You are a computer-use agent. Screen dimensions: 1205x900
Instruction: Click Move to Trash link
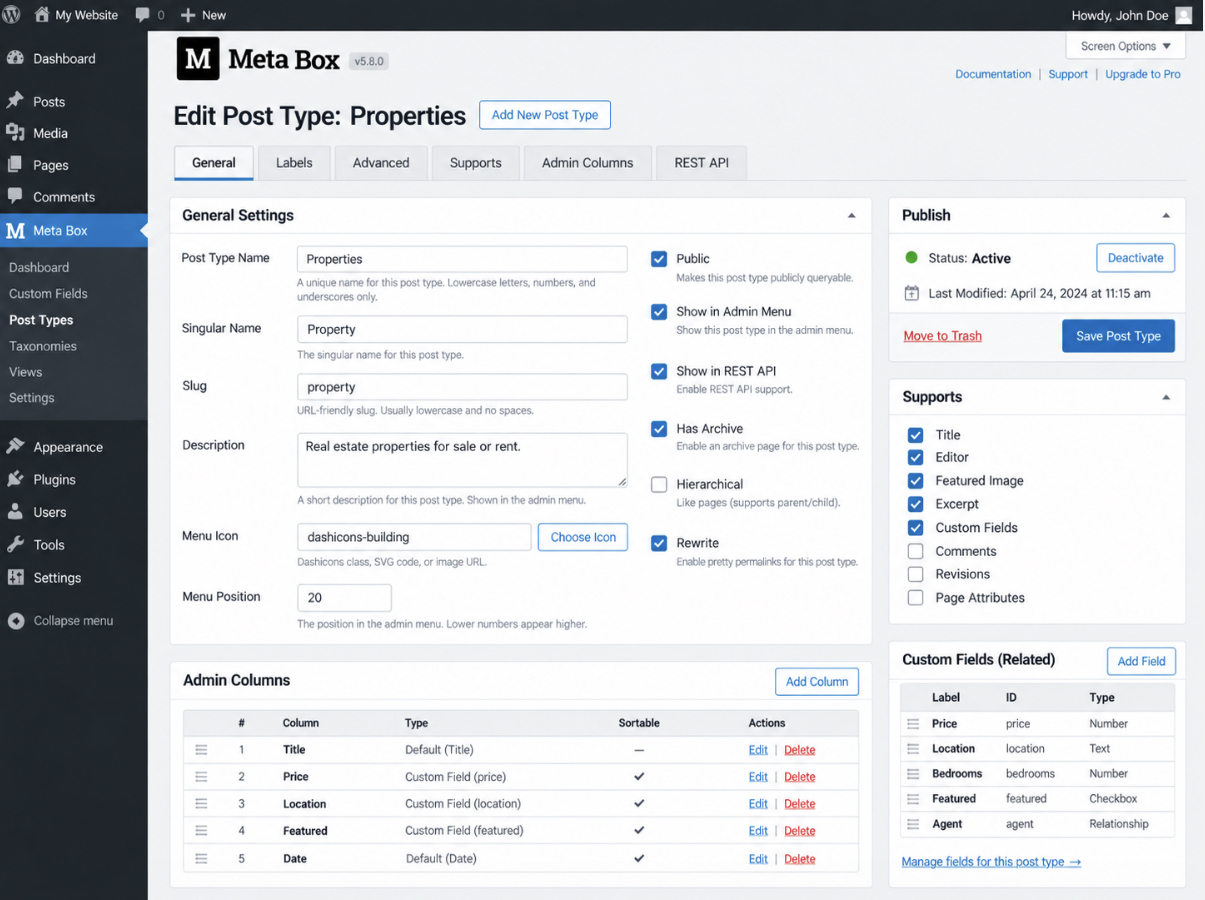point(943,336)
